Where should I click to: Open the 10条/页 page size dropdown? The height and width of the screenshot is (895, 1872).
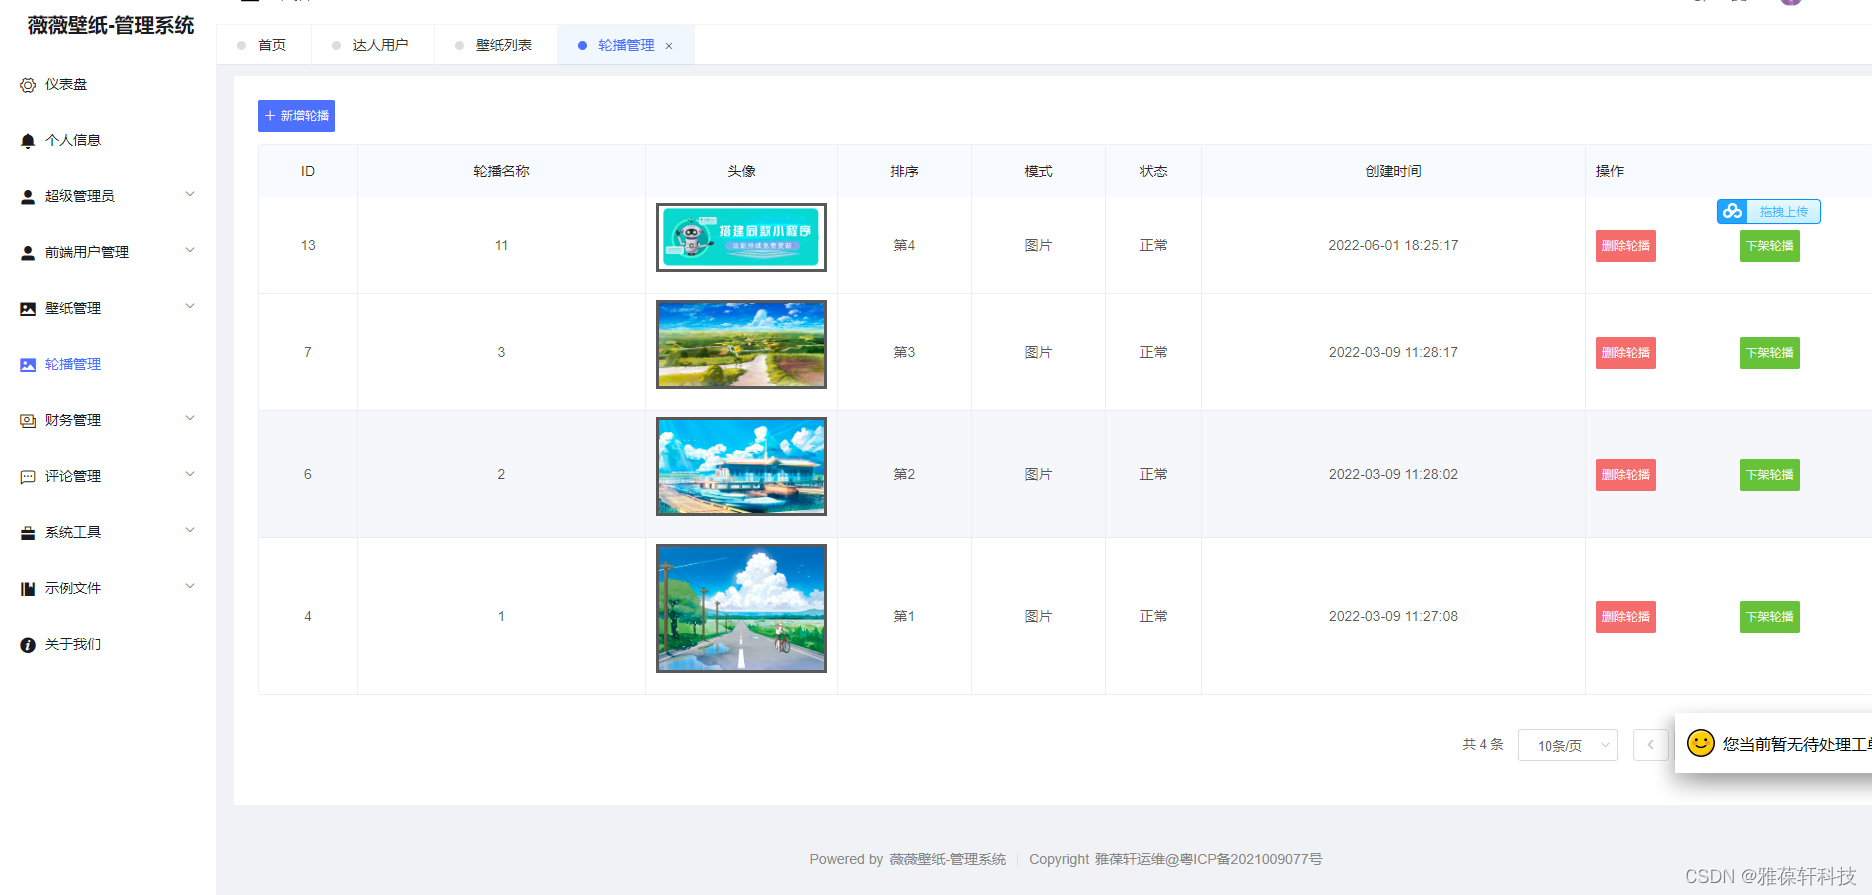point(1567,745)
